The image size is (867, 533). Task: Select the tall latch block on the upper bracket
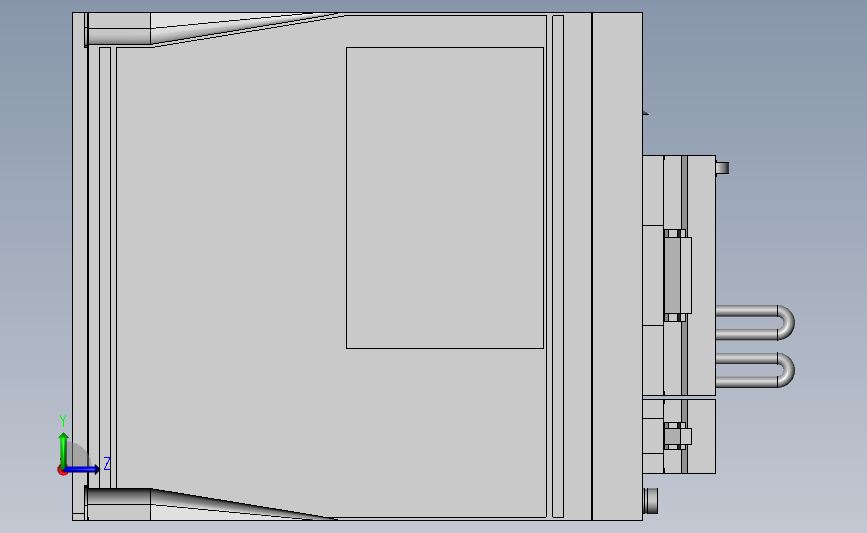[678, 275]
